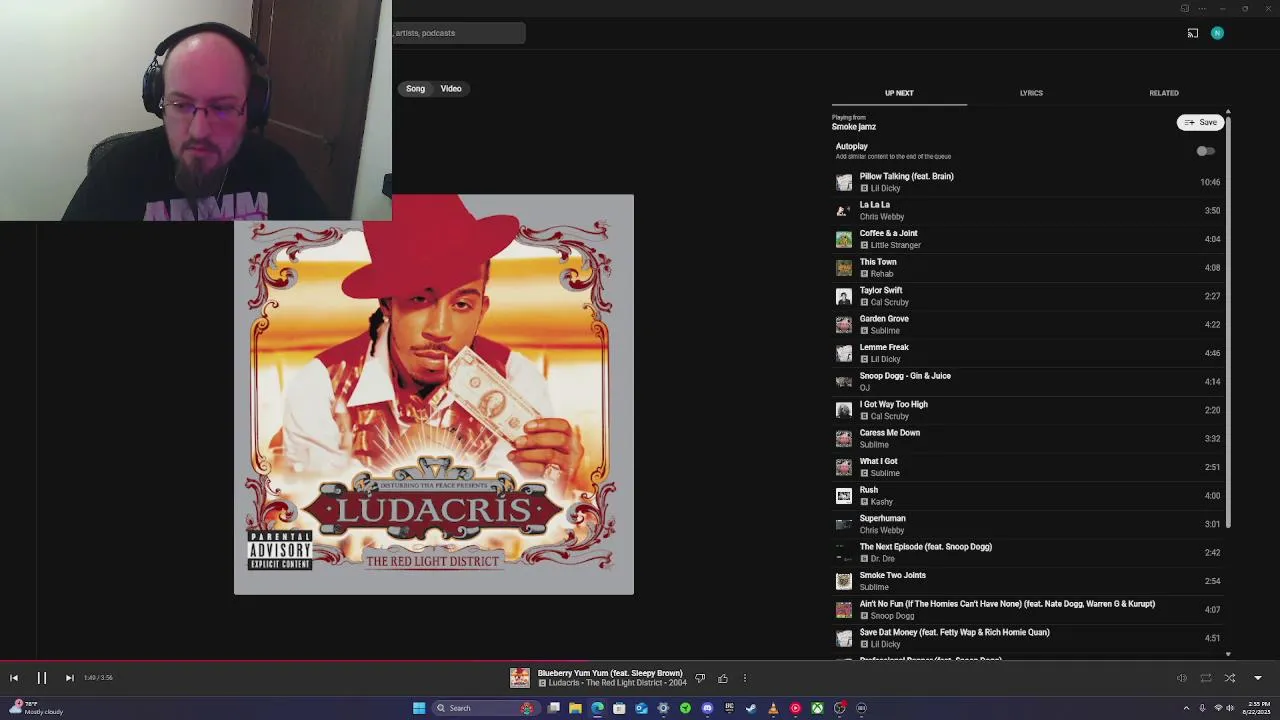Screen dimensions: 1280x720
Task: Open Discord from the taskbar
Action: [x=707, y=708]
